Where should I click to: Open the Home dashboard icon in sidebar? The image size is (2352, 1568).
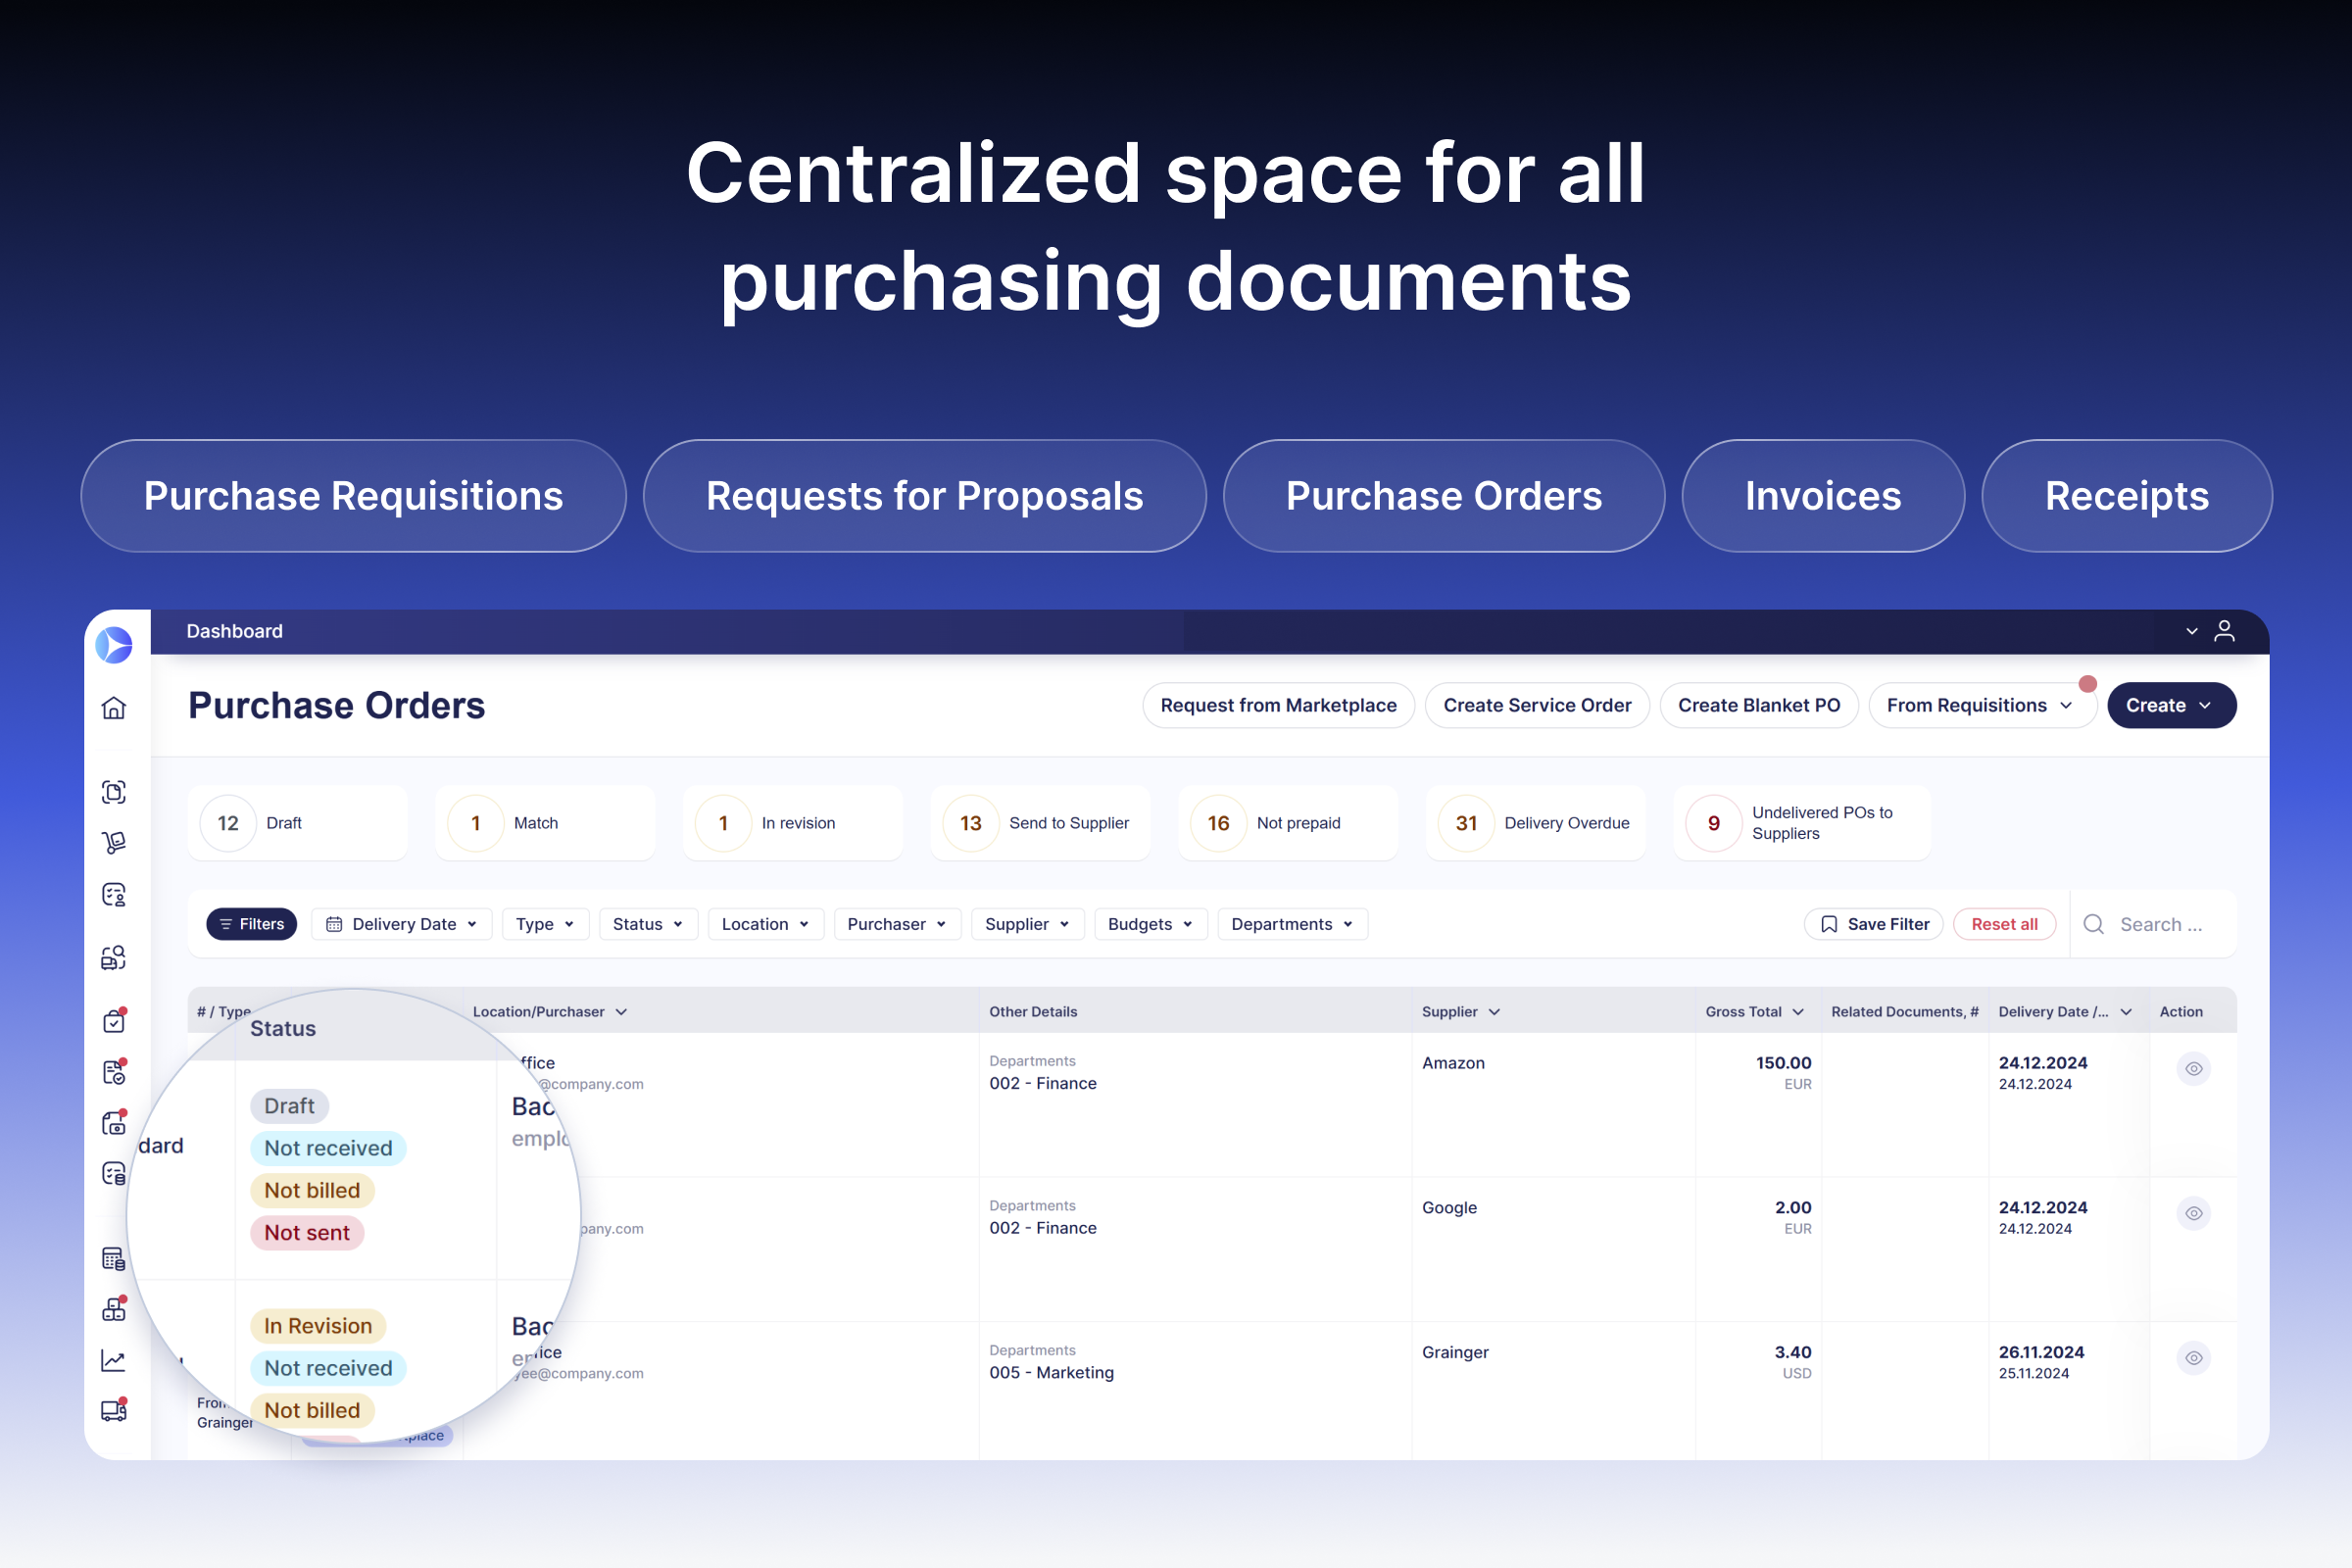pos(114,708)
